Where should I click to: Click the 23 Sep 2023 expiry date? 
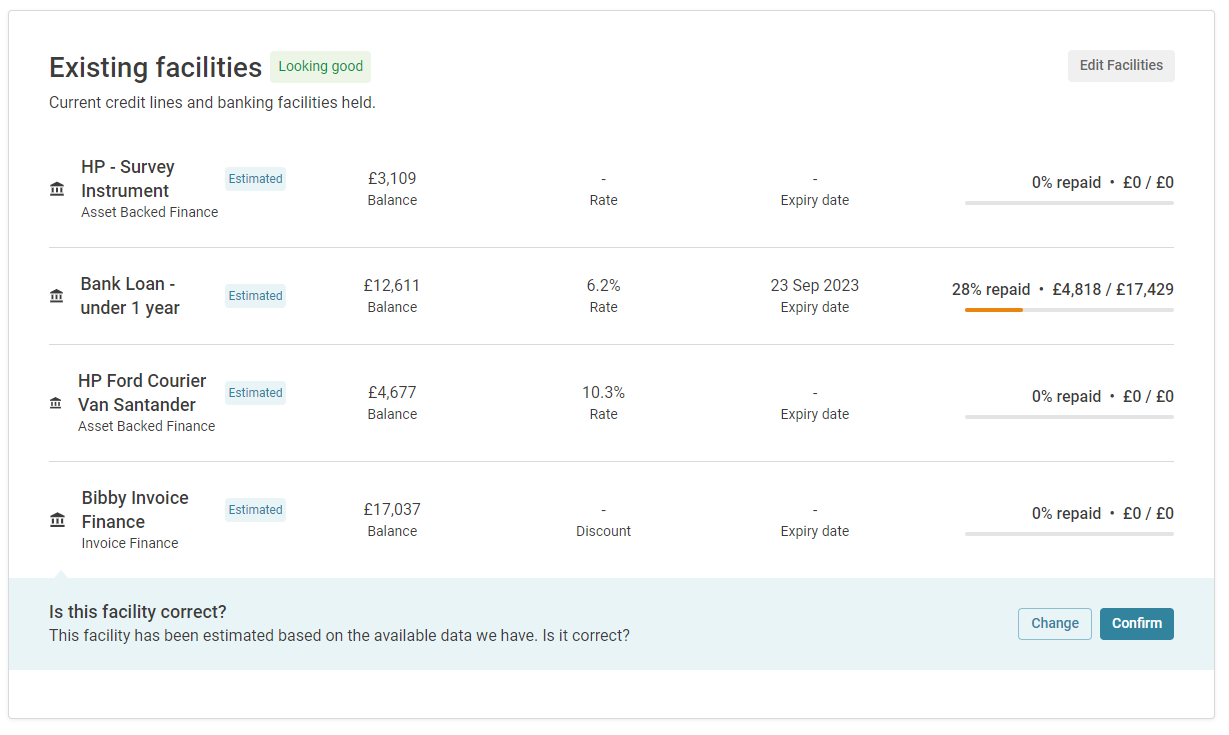(x=815, y=286)
